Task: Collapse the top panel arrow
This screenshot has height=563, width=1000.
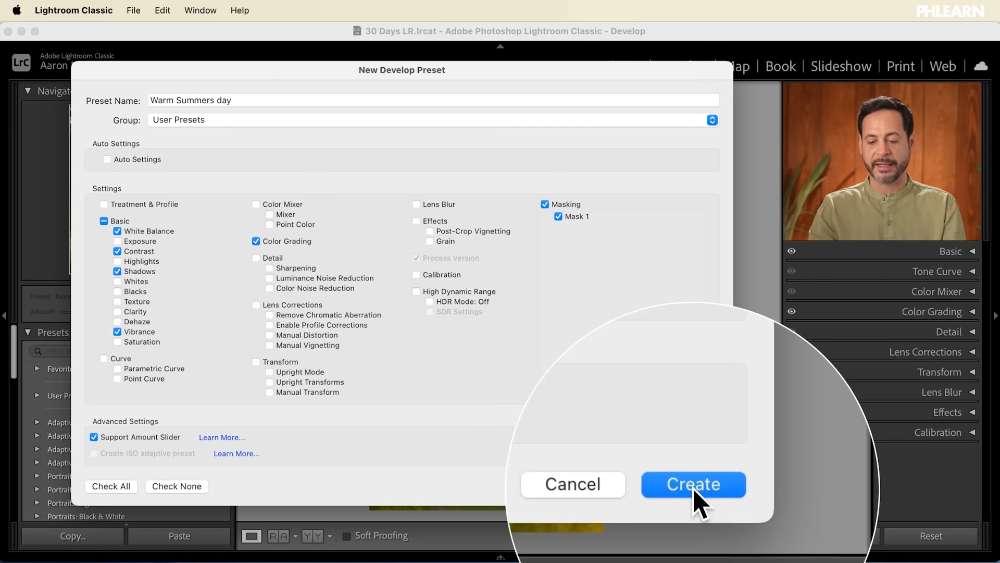Action: click(x=500, y=46)
